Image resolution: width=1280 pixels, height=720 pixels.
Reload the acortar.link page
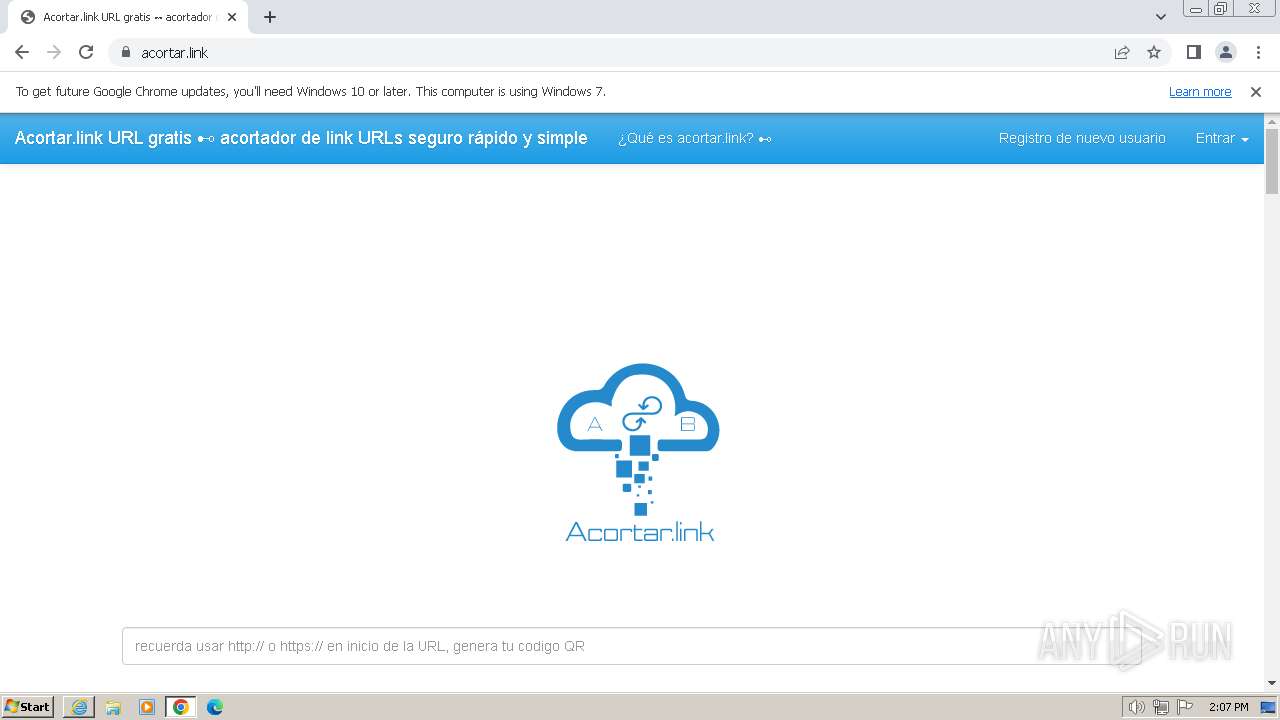point(86,52)
